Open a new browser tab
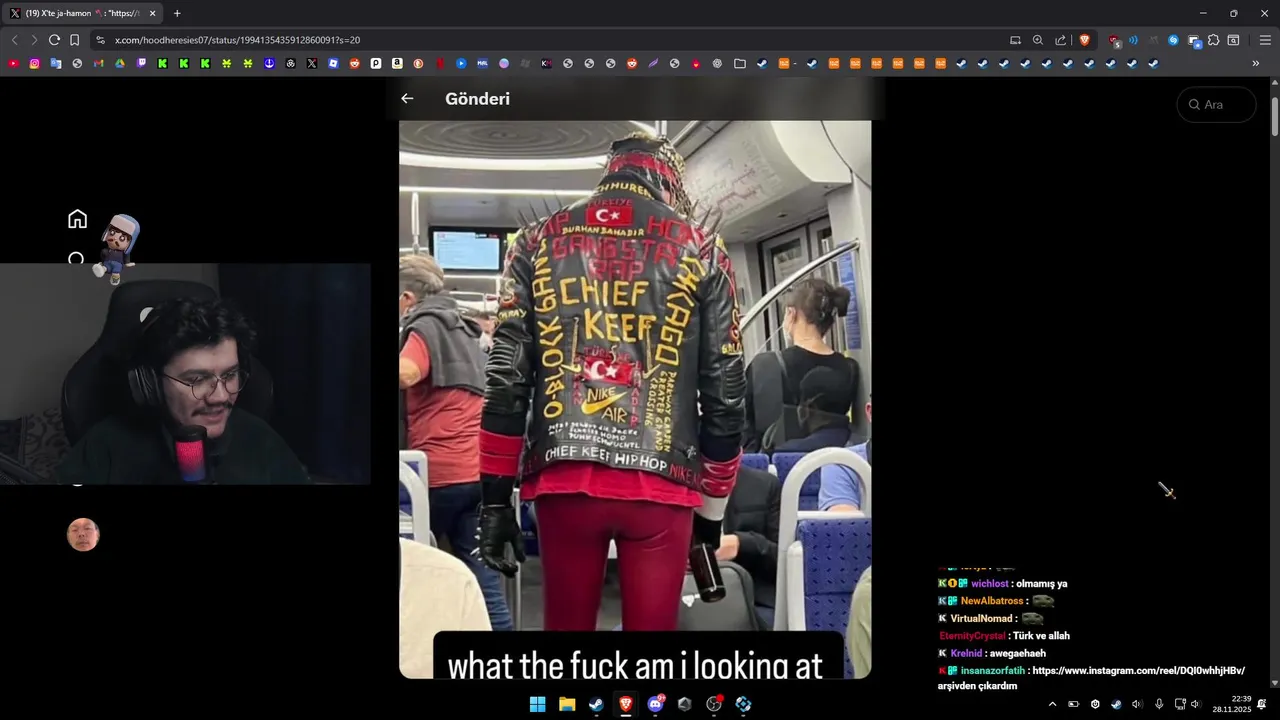This screenshot has width=1280, height=720. [x=177, y=13]
